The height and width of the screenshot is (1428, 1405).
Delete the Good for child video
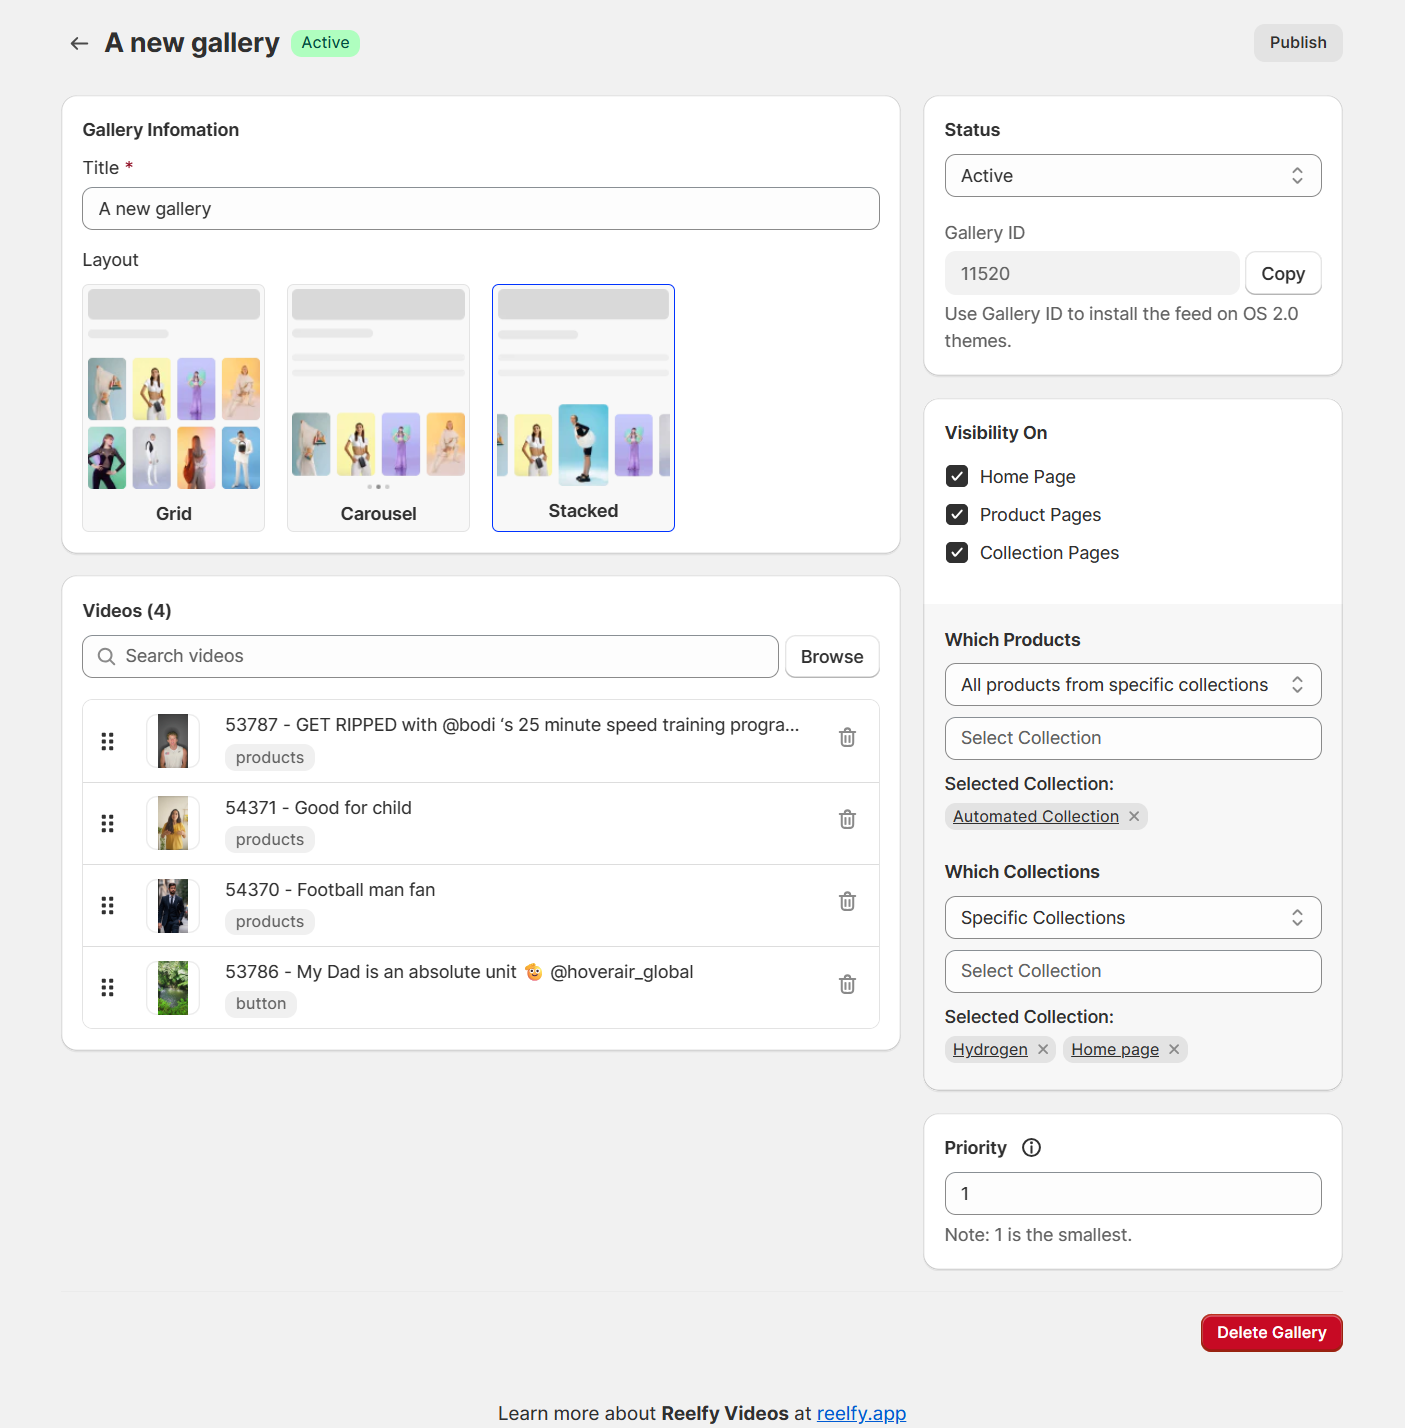(847, 819)
